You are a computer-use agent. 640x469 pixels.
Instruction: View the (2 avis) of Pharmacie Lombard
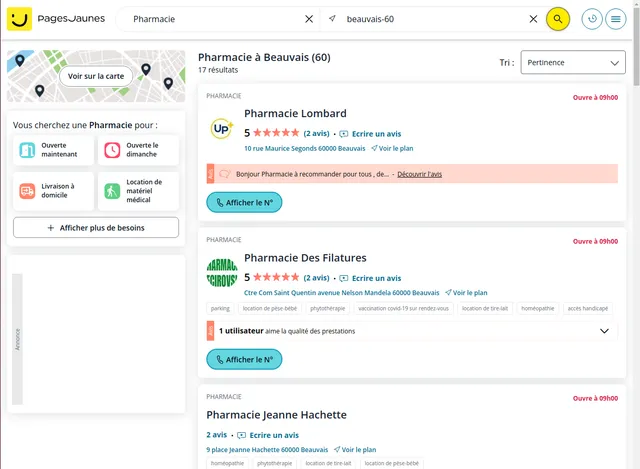316,133
